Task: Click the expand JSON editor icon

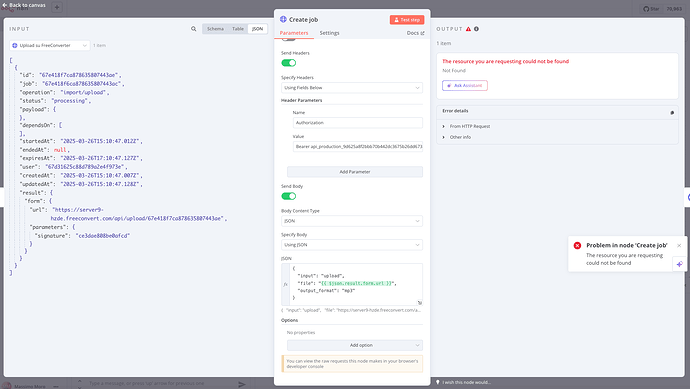Action: 419,302
